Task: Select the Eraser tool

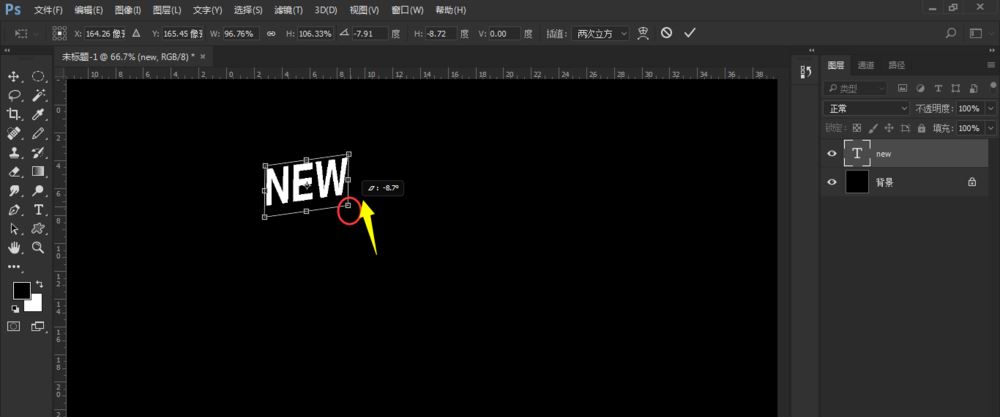Action: (13, 172)
